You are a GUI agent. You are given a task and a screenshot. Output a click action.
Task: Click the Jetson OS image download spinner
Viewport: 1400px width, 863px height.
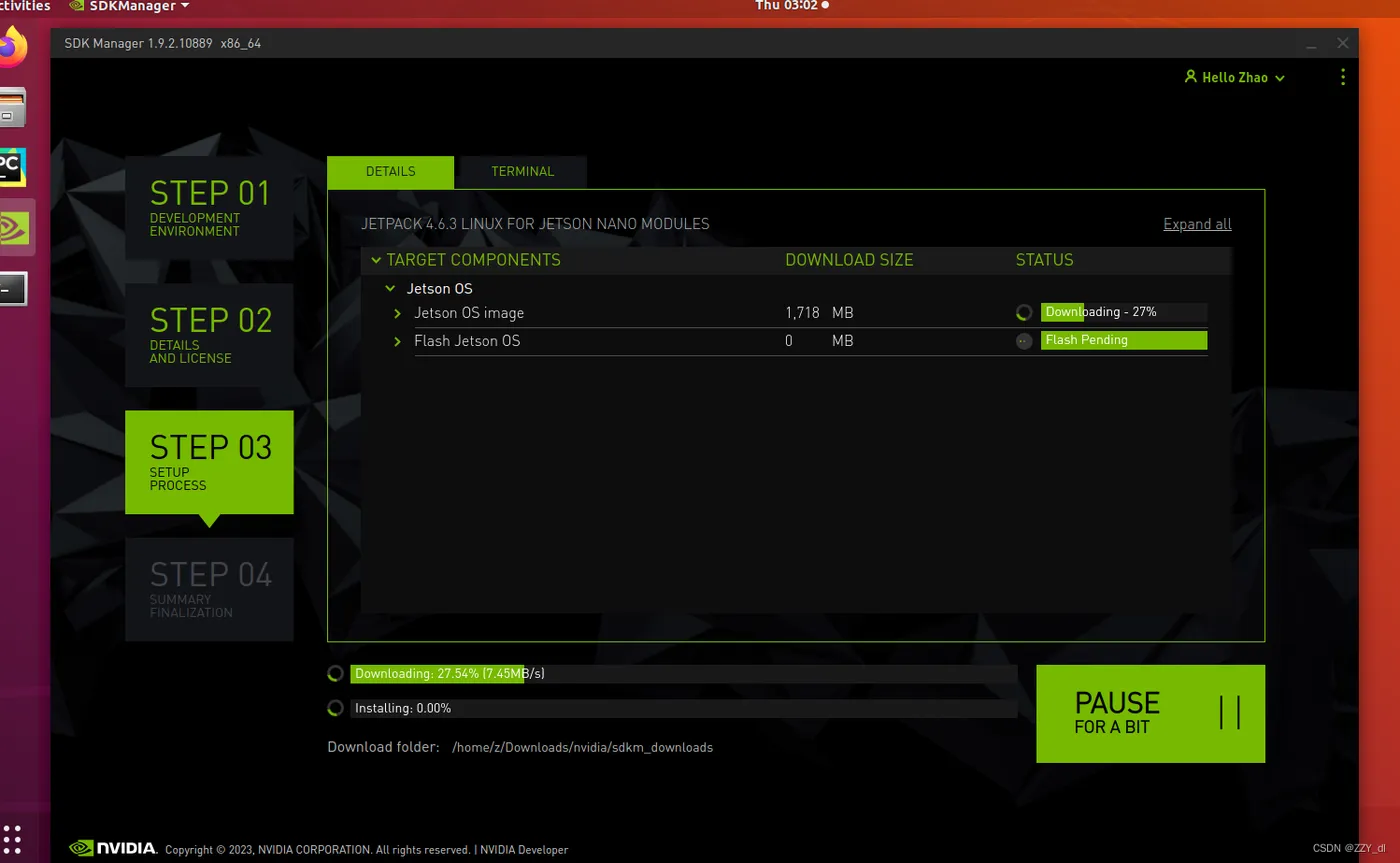tap(1023, 313)
